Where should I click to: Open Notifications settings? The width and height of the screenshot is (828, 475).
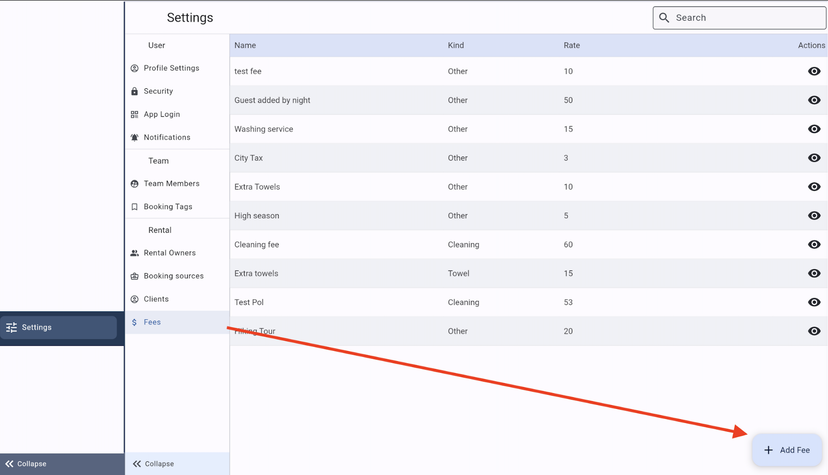pyautogui.click(x=177, y=137)
